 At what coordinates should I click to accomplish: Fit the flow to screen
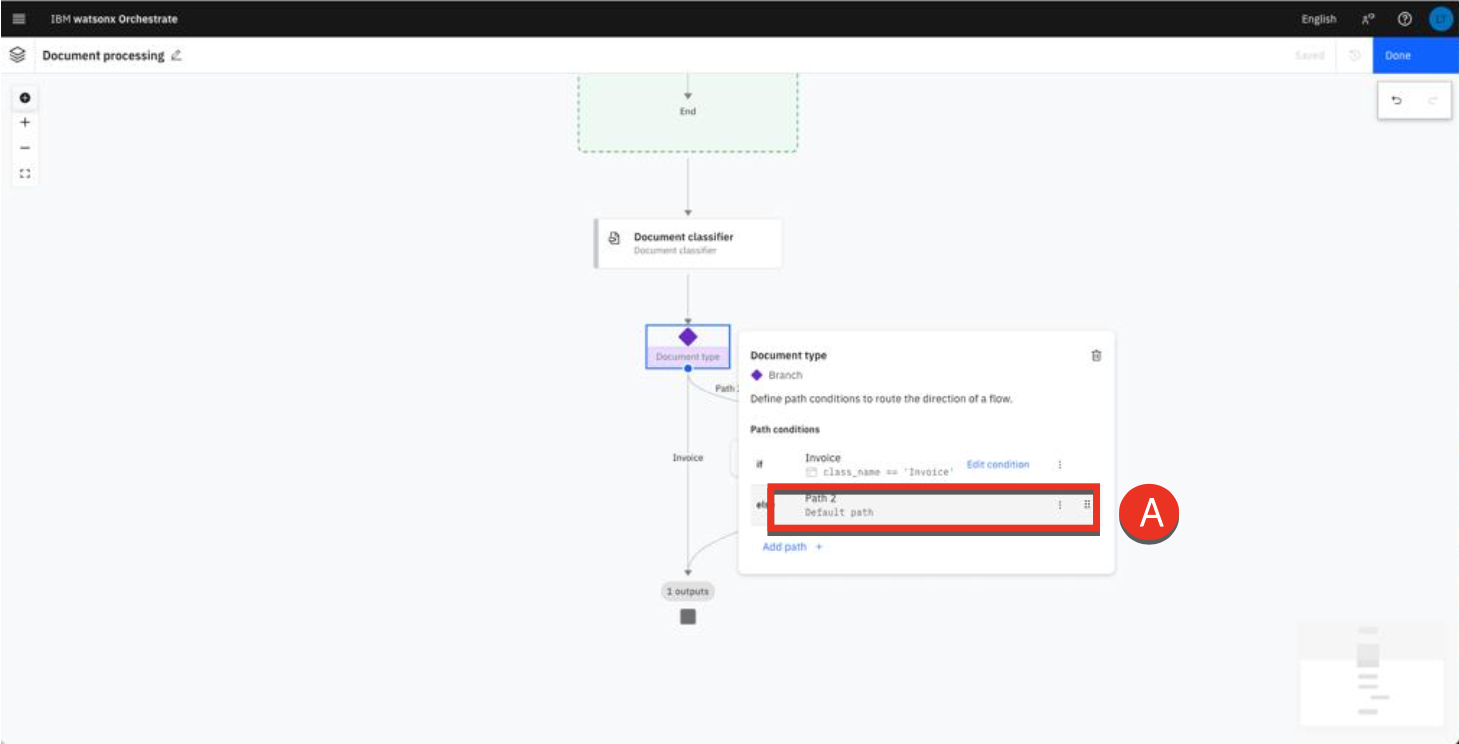pyautogui.click(x=25, y=173)
